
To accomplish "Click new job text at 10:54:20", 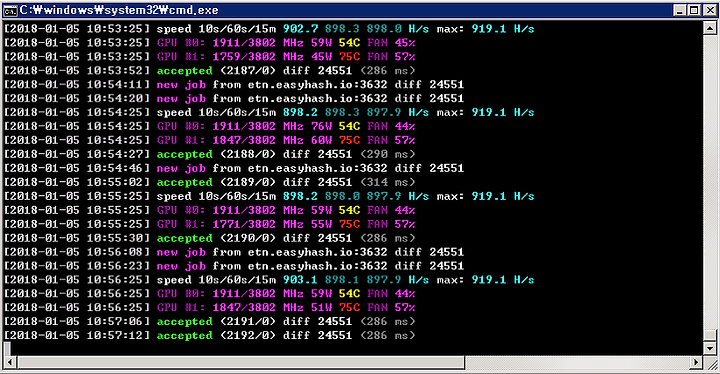I will click(x=181, y=98).
